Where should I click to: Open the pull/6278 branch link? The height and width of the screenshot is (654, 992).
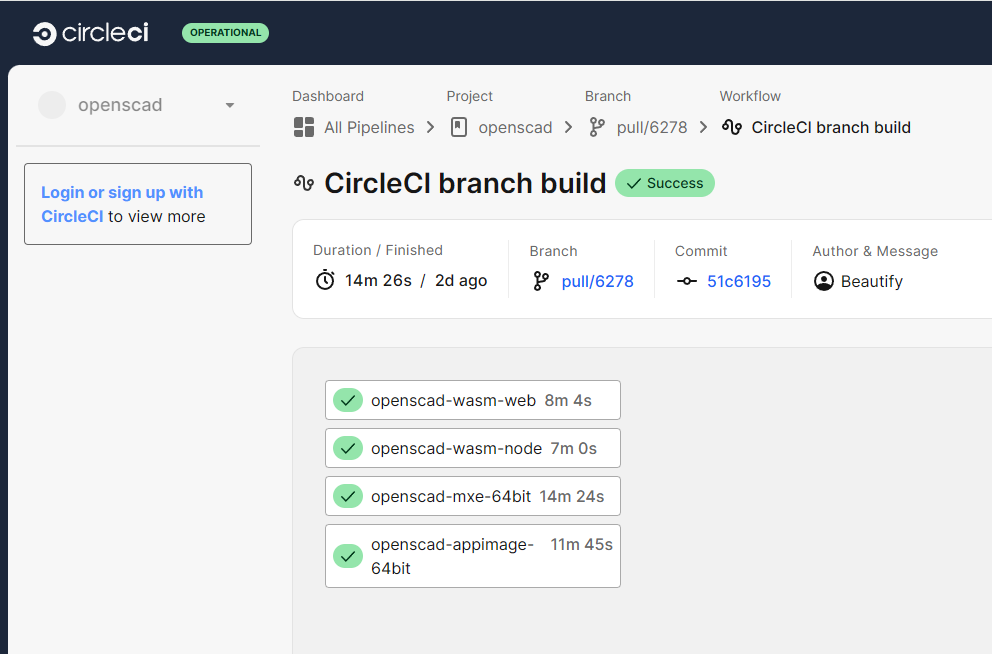coord(597,281)
